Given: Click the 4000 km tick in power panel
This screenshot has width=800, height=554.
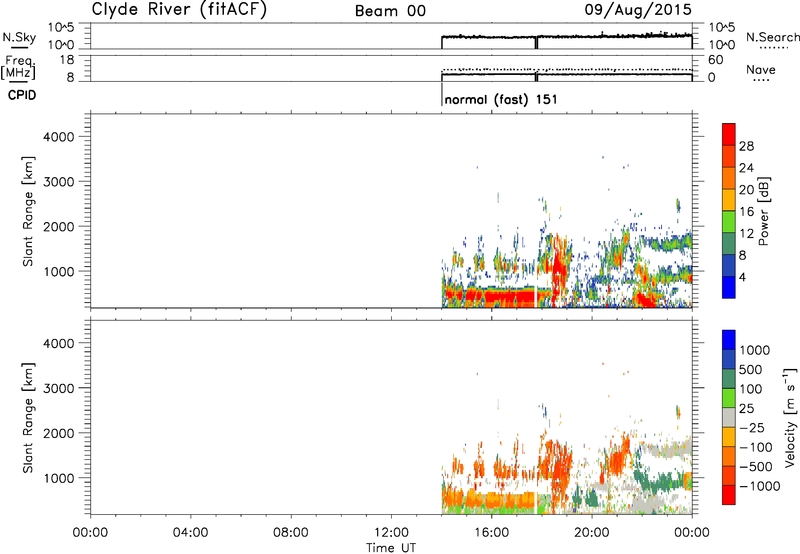Looking at the screenshot, I should click(x=59, y=137).
